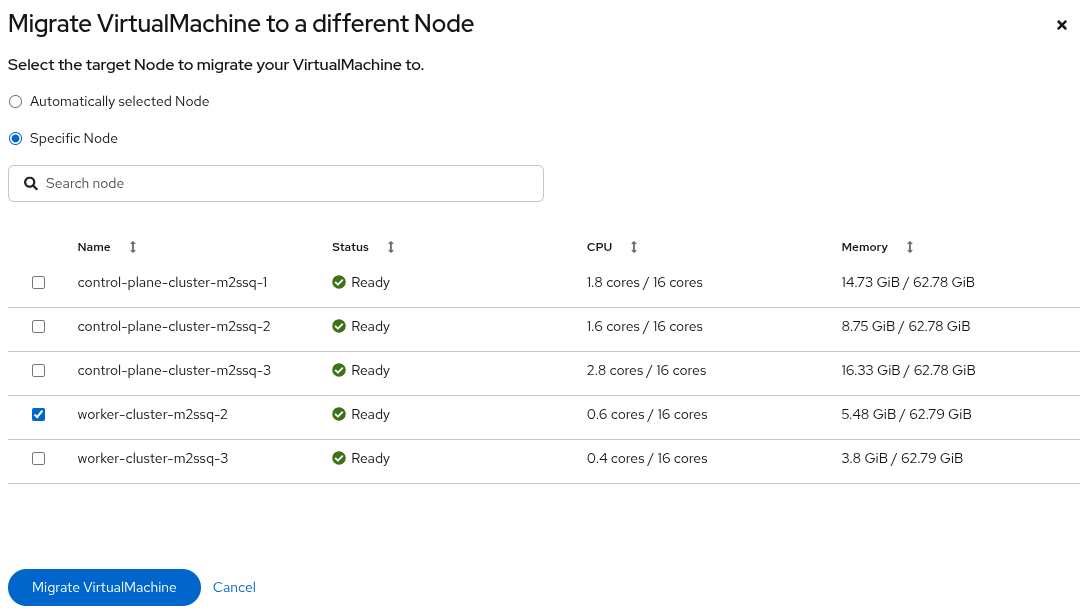1083x616 pixels.
Task: Click the Status column sort icon
Action: (391, 247)
